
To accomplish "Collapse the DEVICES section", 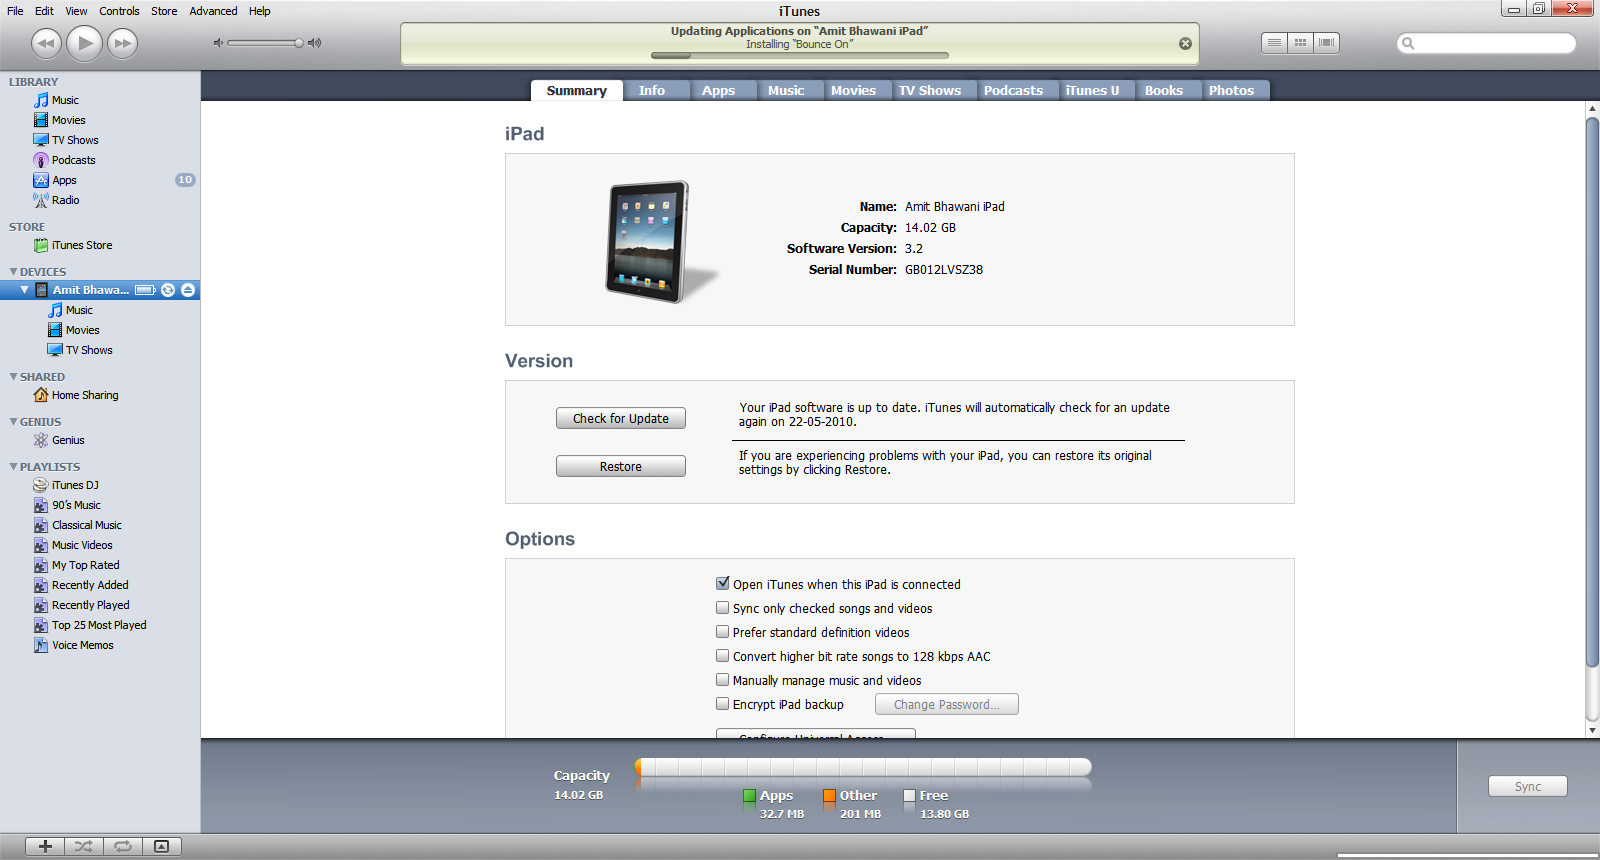I will pyautogui.click(x=13, y=272).
